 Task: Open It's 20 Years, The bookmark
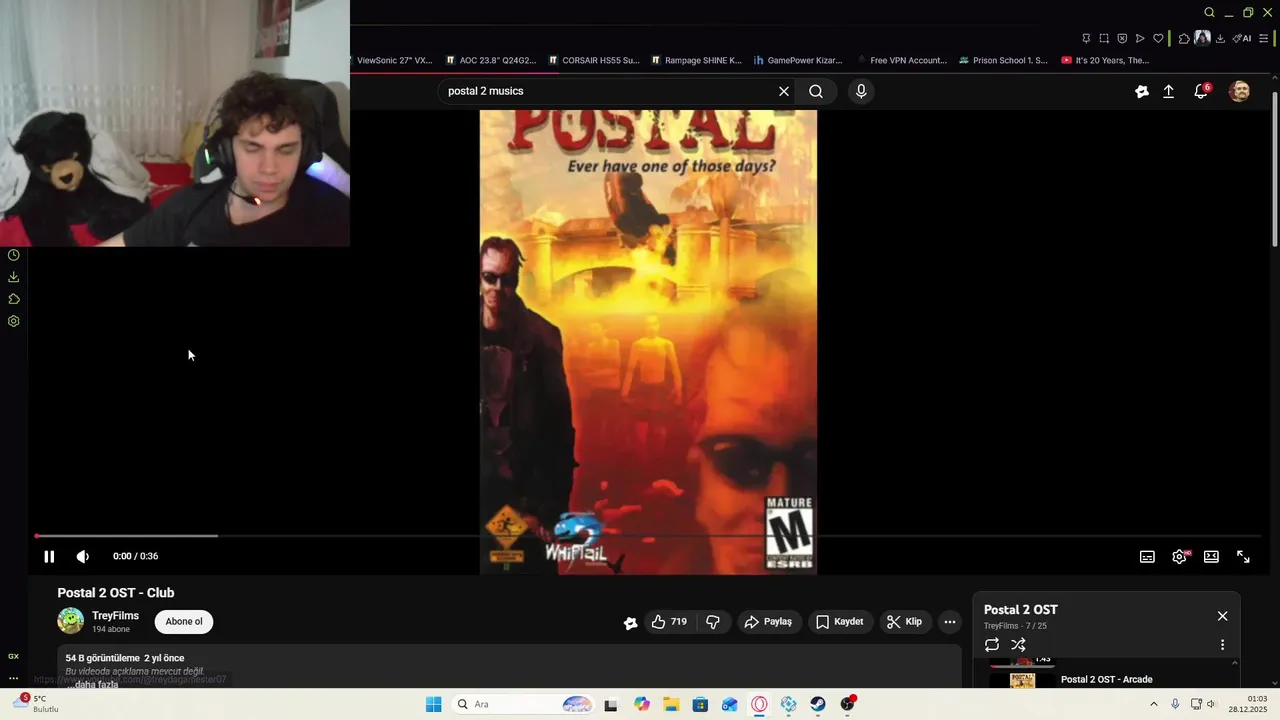(1106, 60)
